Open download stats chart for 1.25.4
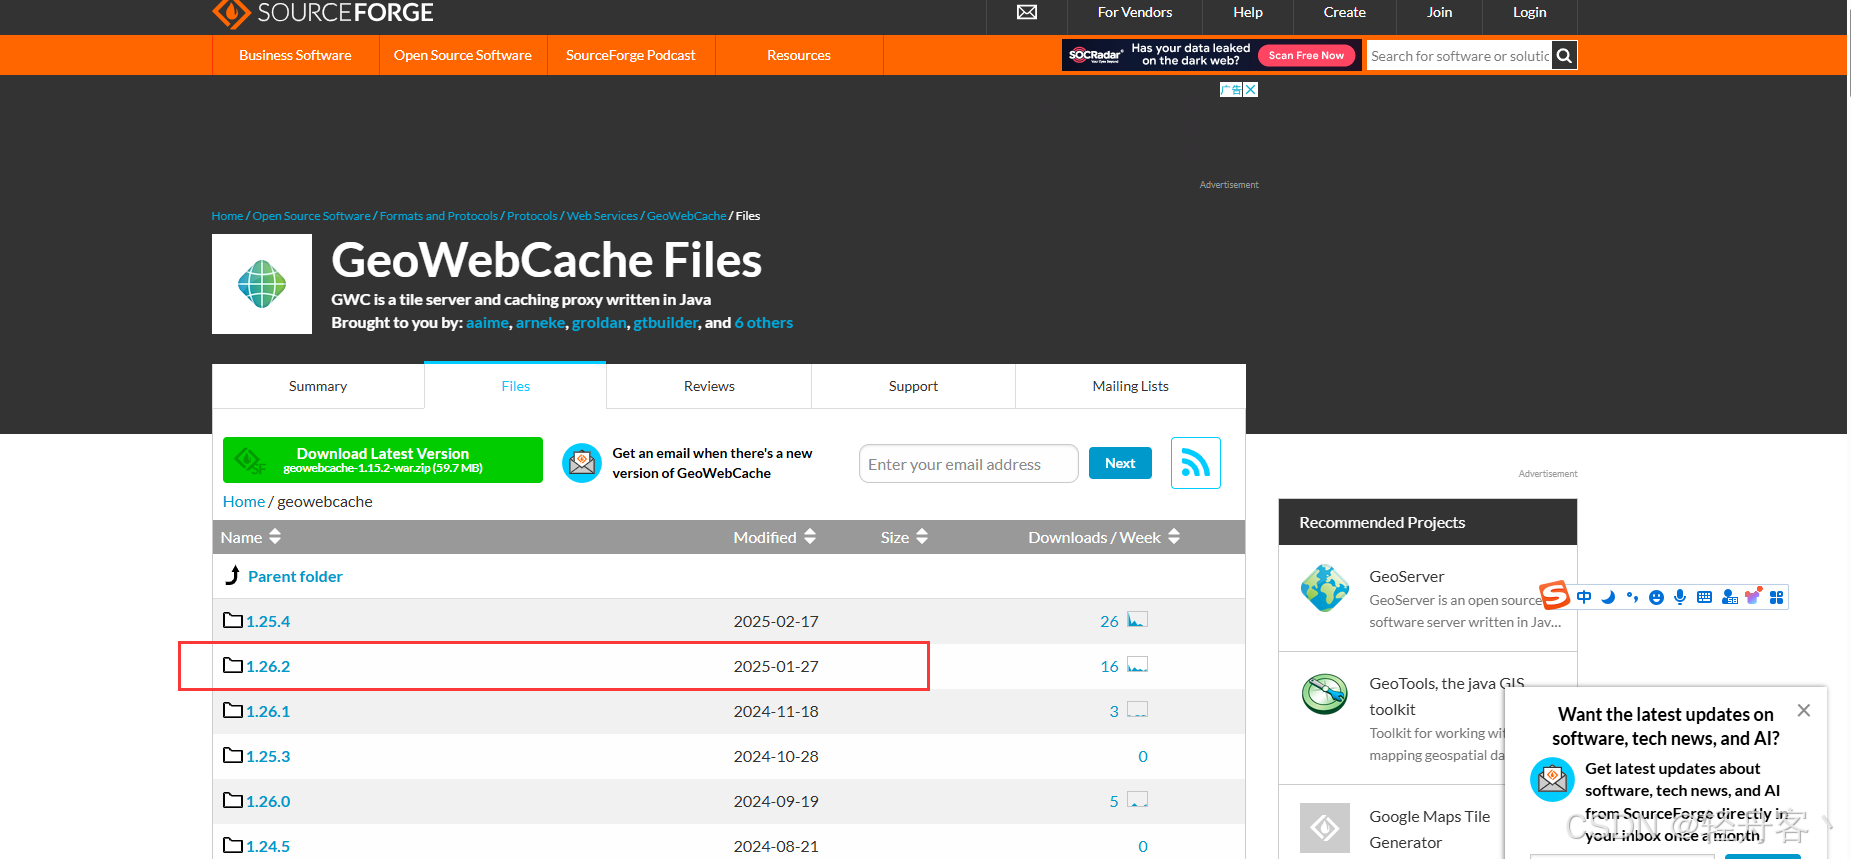 (x=1137, y=620)
